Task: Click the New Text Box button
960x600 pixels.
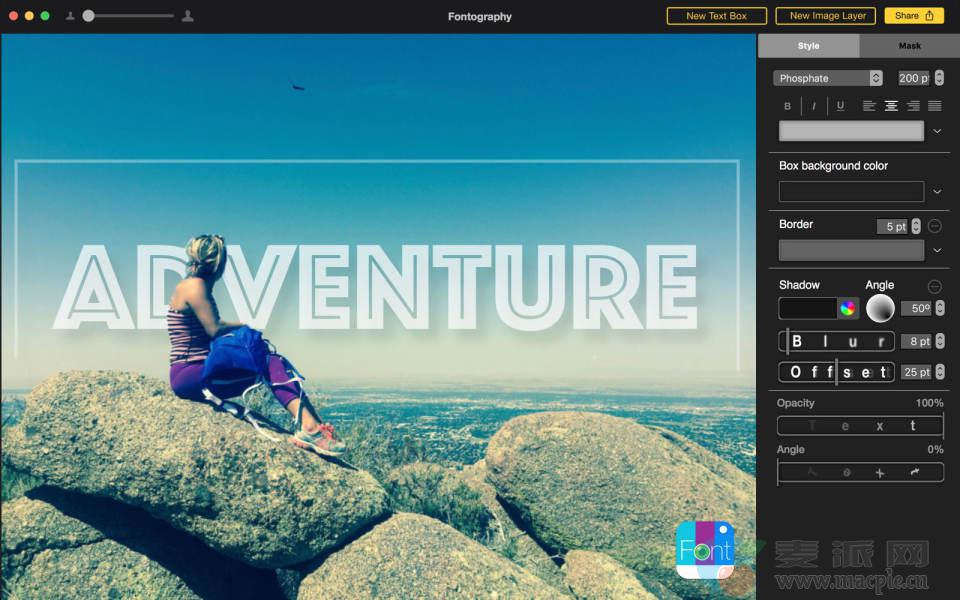Action: pyautogui.click(x=716, y=16)
